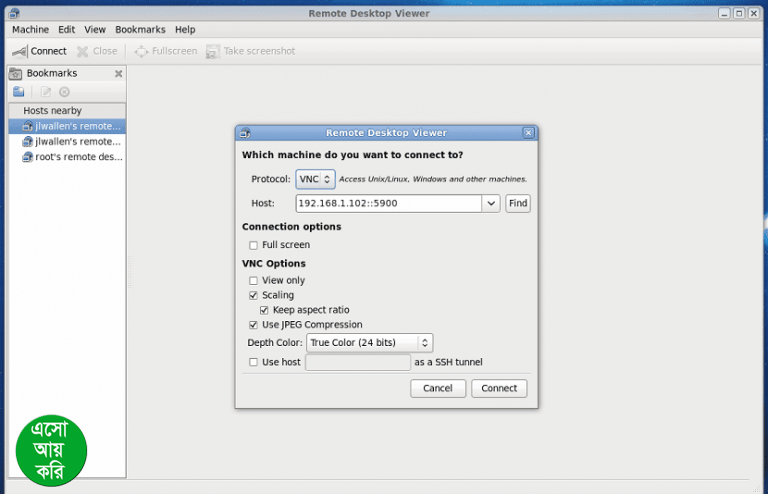This screenshot has height=494, width=768.
Task: Open the Protocol VNC dropdown
Action: [x=315, y=179]
